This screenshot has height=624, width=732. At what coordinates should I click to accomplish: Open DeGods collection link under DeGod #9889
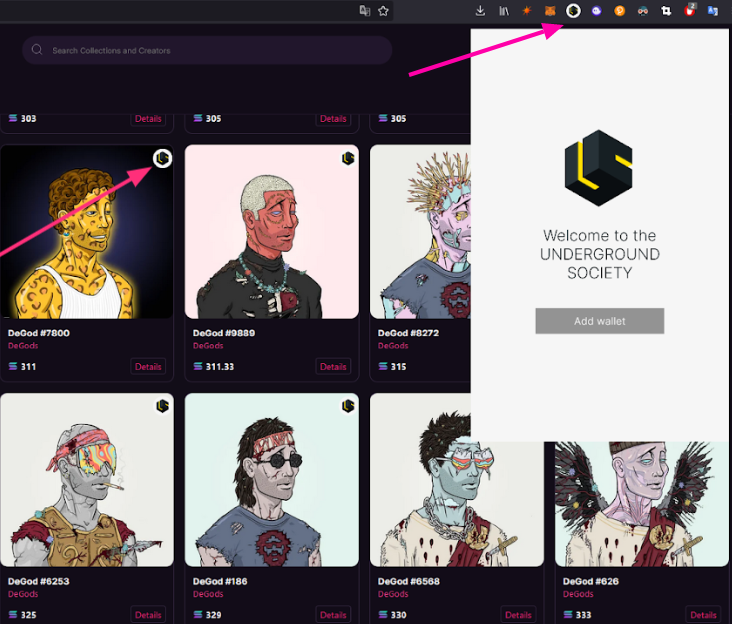click(208, 346)
